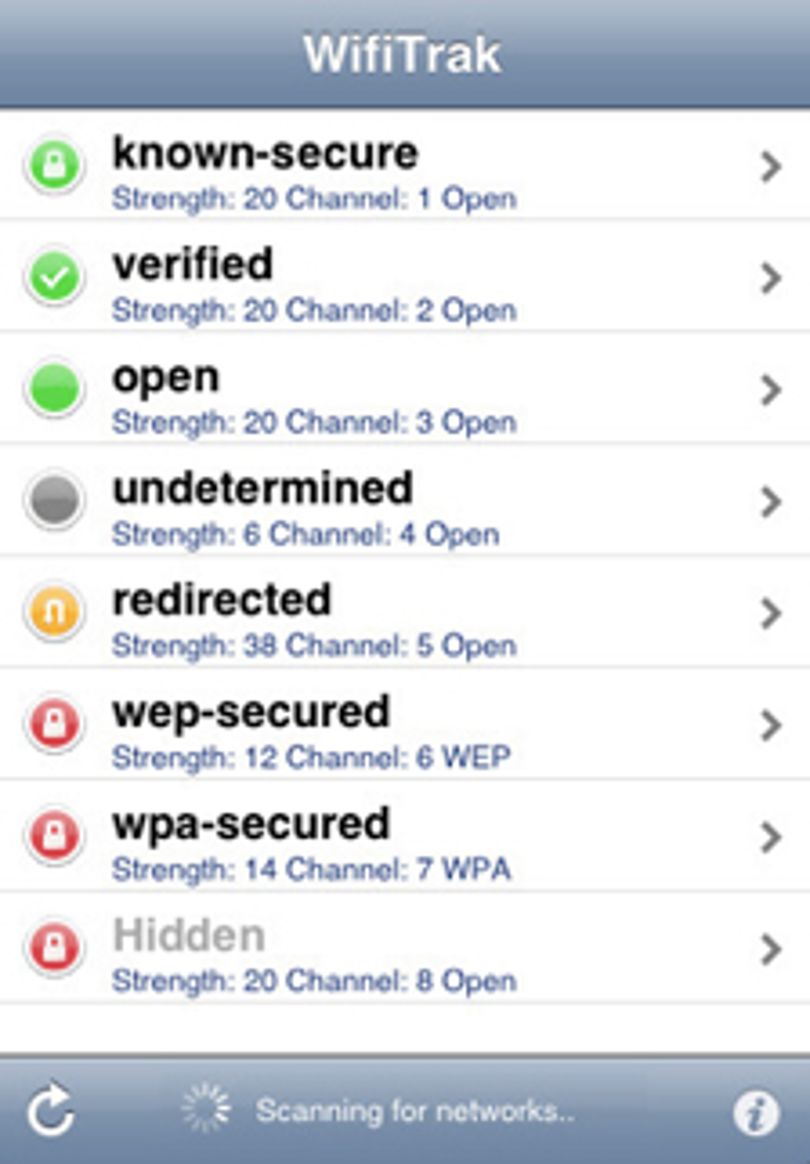Tap the refresh arrow in the bottom bar

point(50,1111)
